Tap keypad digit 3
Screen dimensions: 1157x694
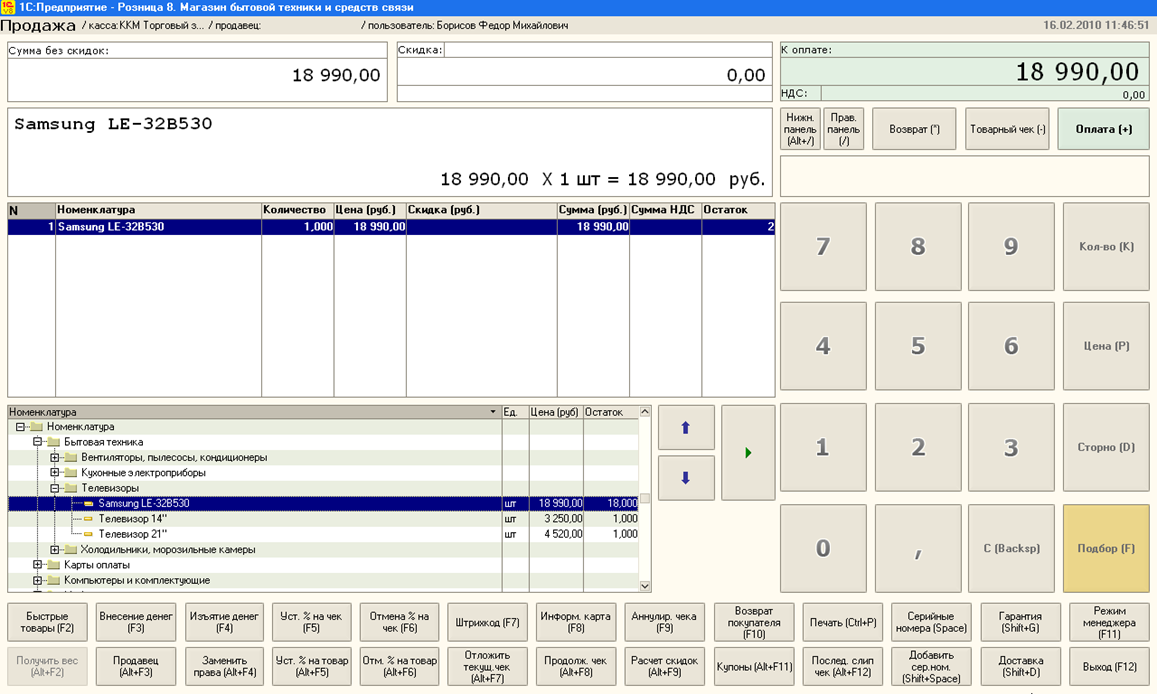[x=1011, y=447]
